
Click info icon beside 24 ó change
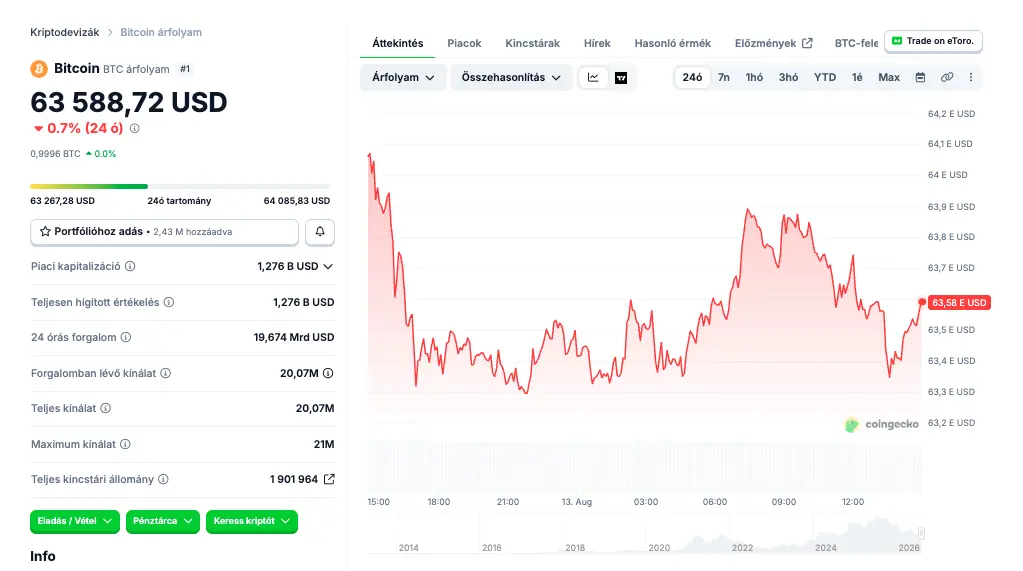[134, 129]
